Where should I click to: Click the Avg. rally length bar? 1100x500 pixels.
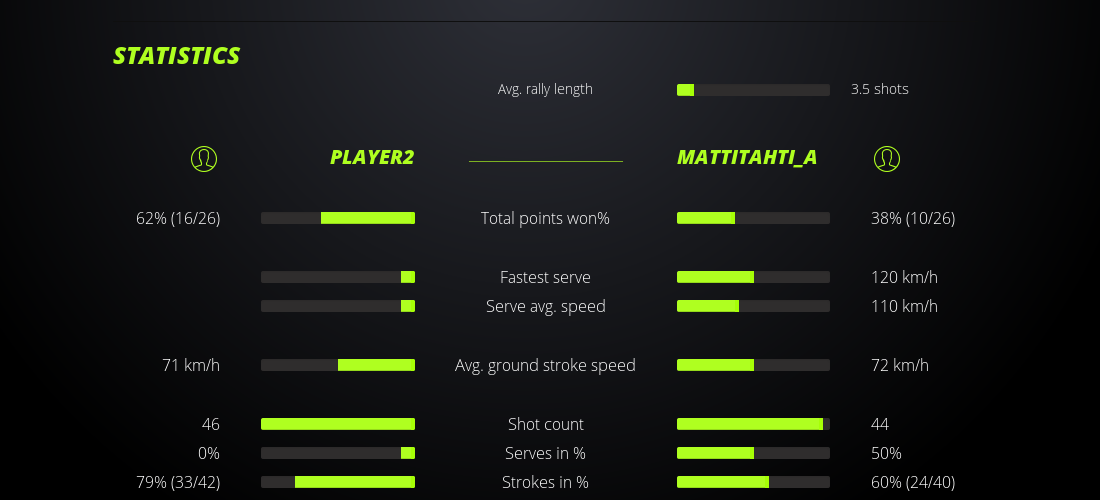coord(753,90)
